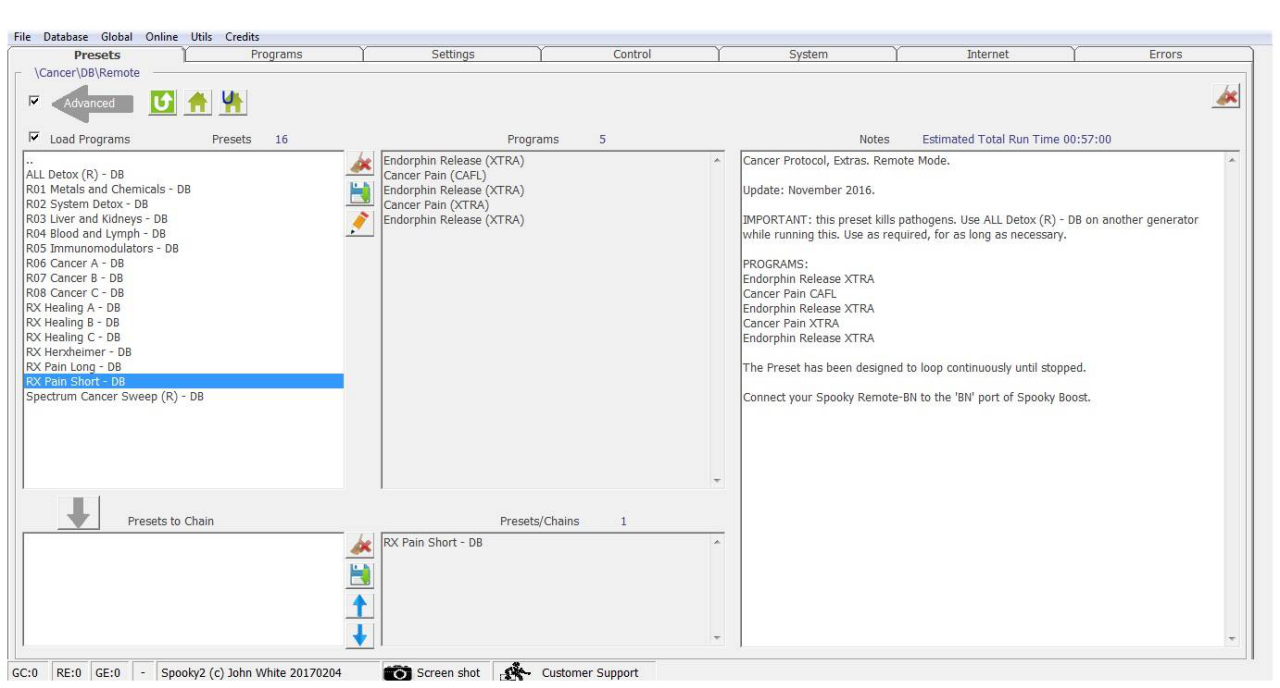This screenshot has width=1280, height=688.
Task: Switch to the Internet tab
Action: point(987,54)
